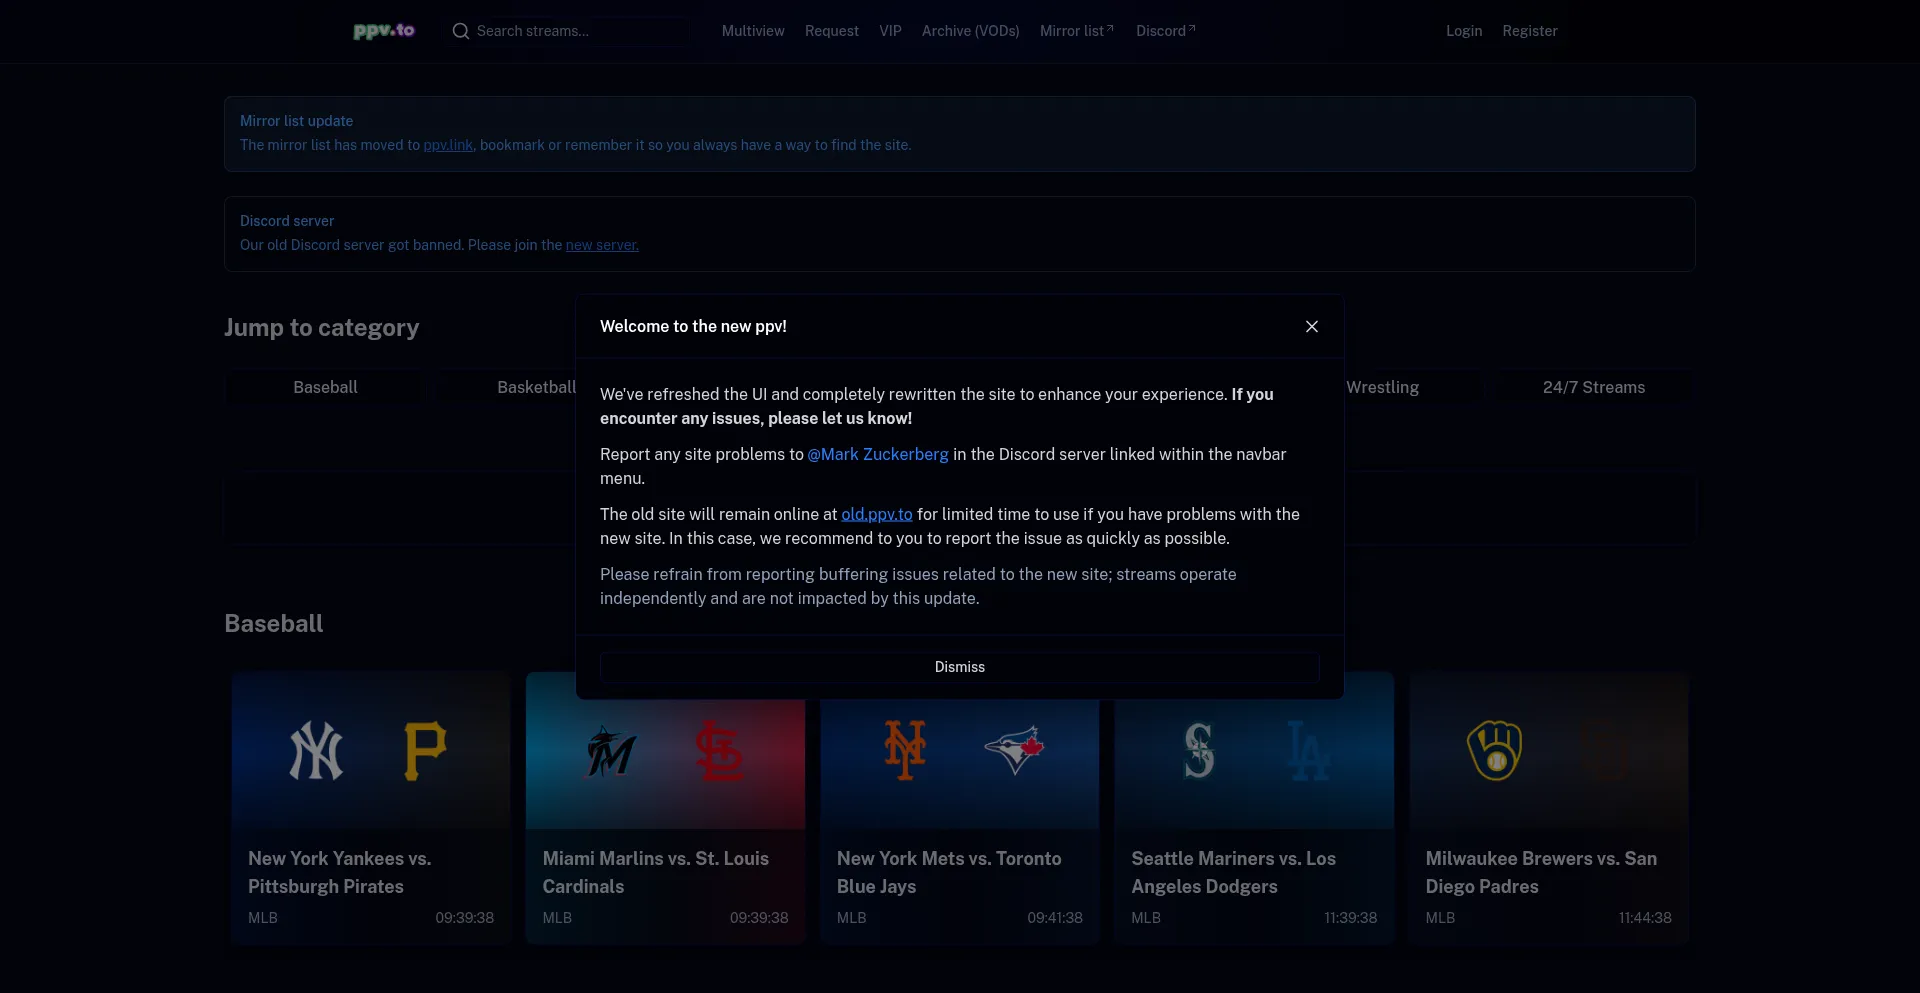Open Archive (VODs)

971,31
